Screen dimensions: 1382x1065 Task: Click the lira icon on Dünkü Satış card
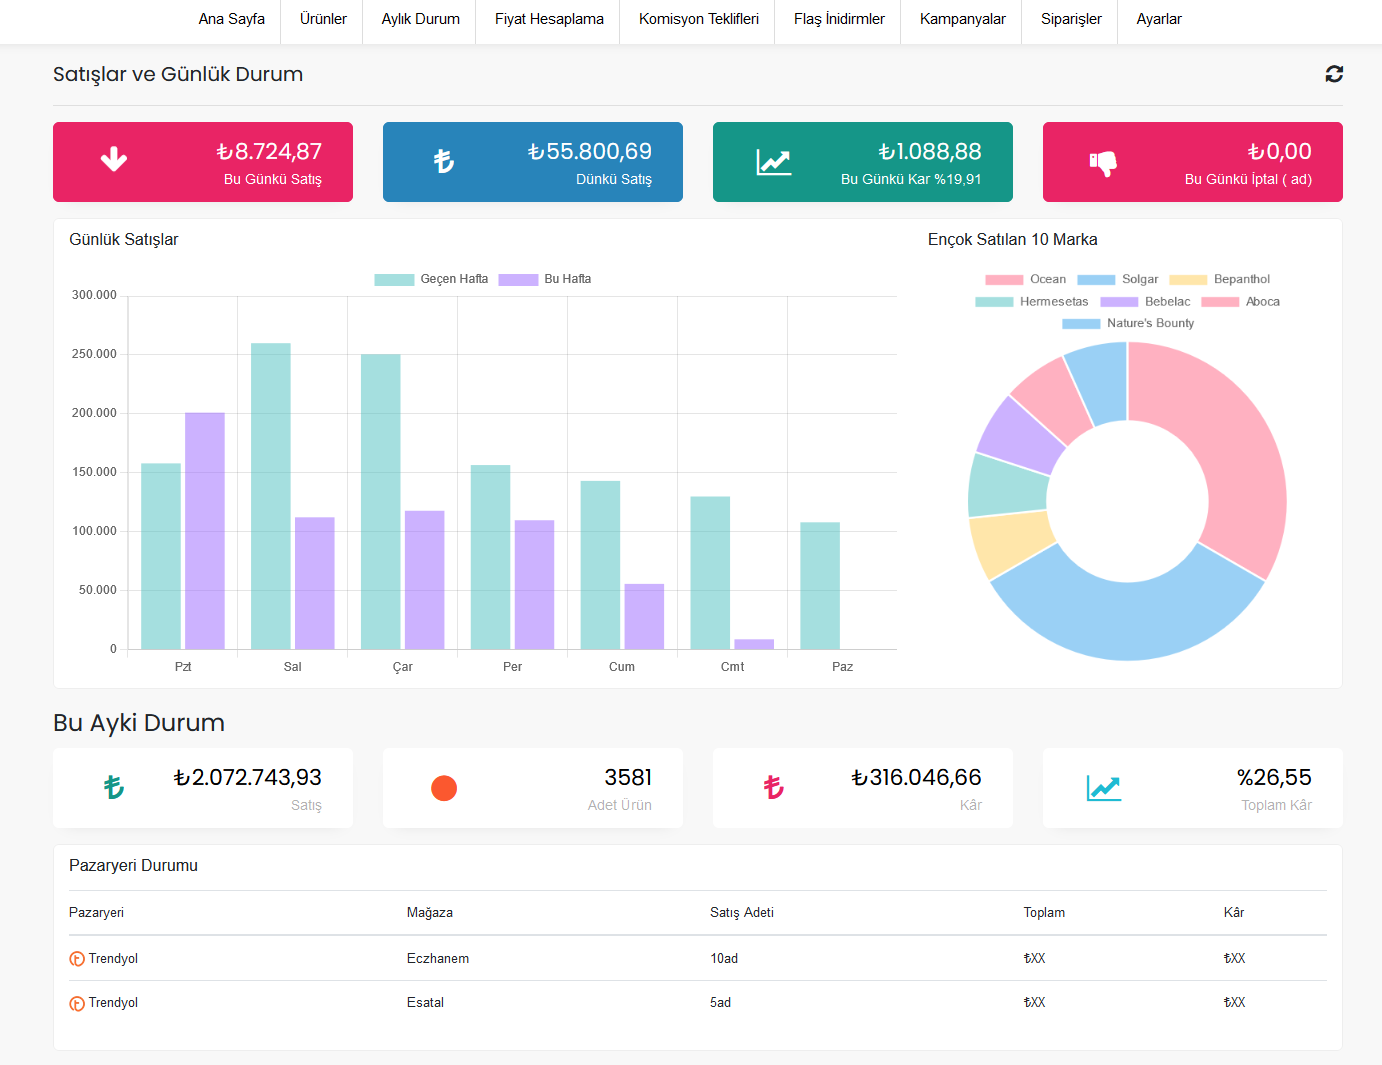(444, 161)
